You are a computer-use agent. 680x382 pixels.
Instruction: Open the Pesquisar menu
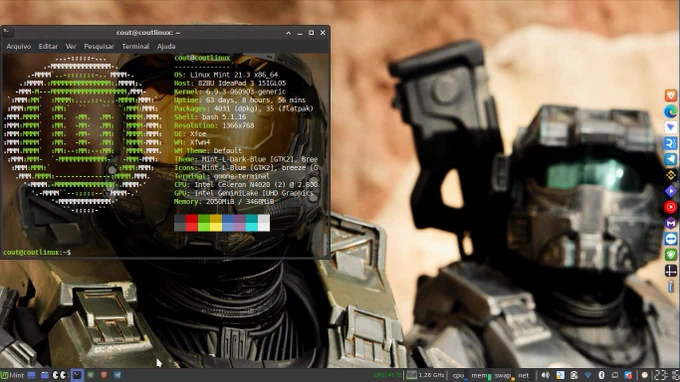click(99, 46)
